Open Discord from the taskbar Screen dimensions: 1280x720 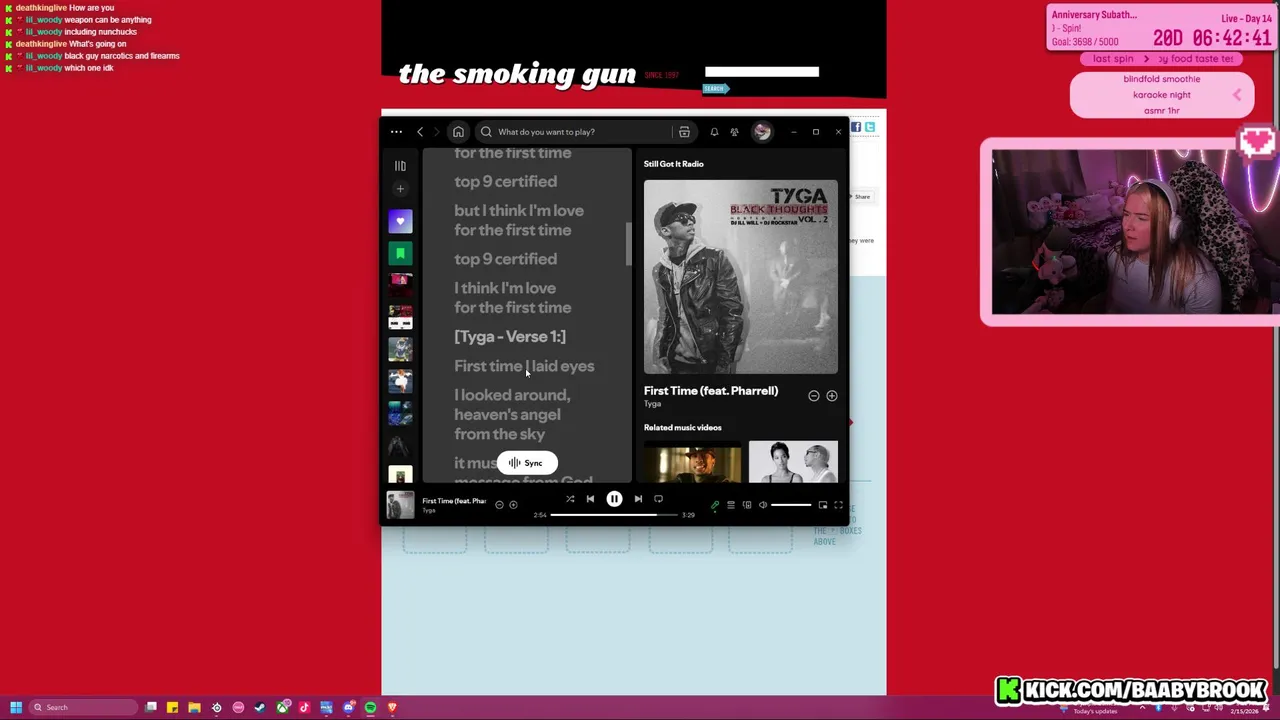(348, 707)
